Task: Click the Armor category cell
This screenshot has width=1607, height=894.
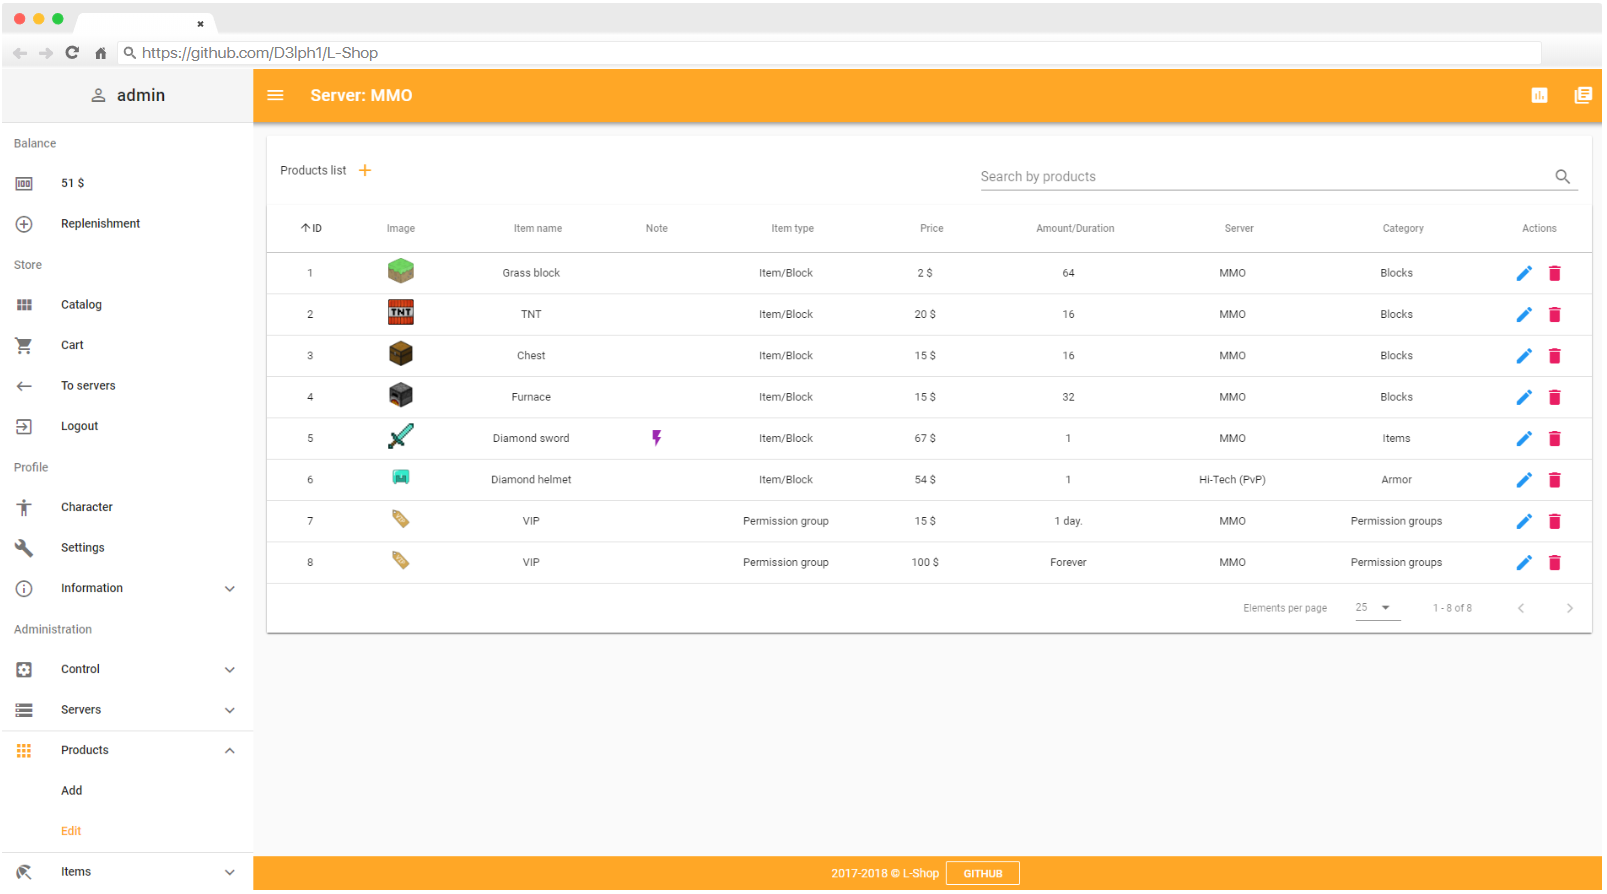Action: coord(1396,480)
